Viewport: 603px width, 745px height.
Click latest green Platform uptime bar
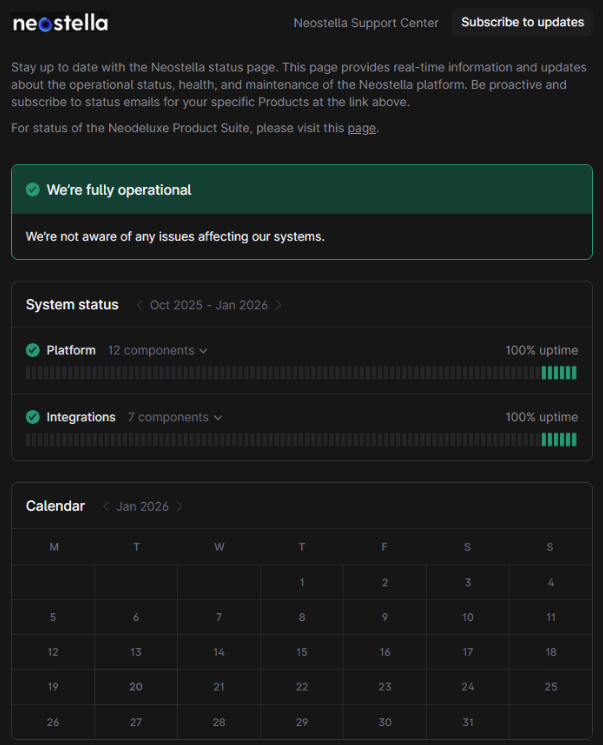click(574, 372)
